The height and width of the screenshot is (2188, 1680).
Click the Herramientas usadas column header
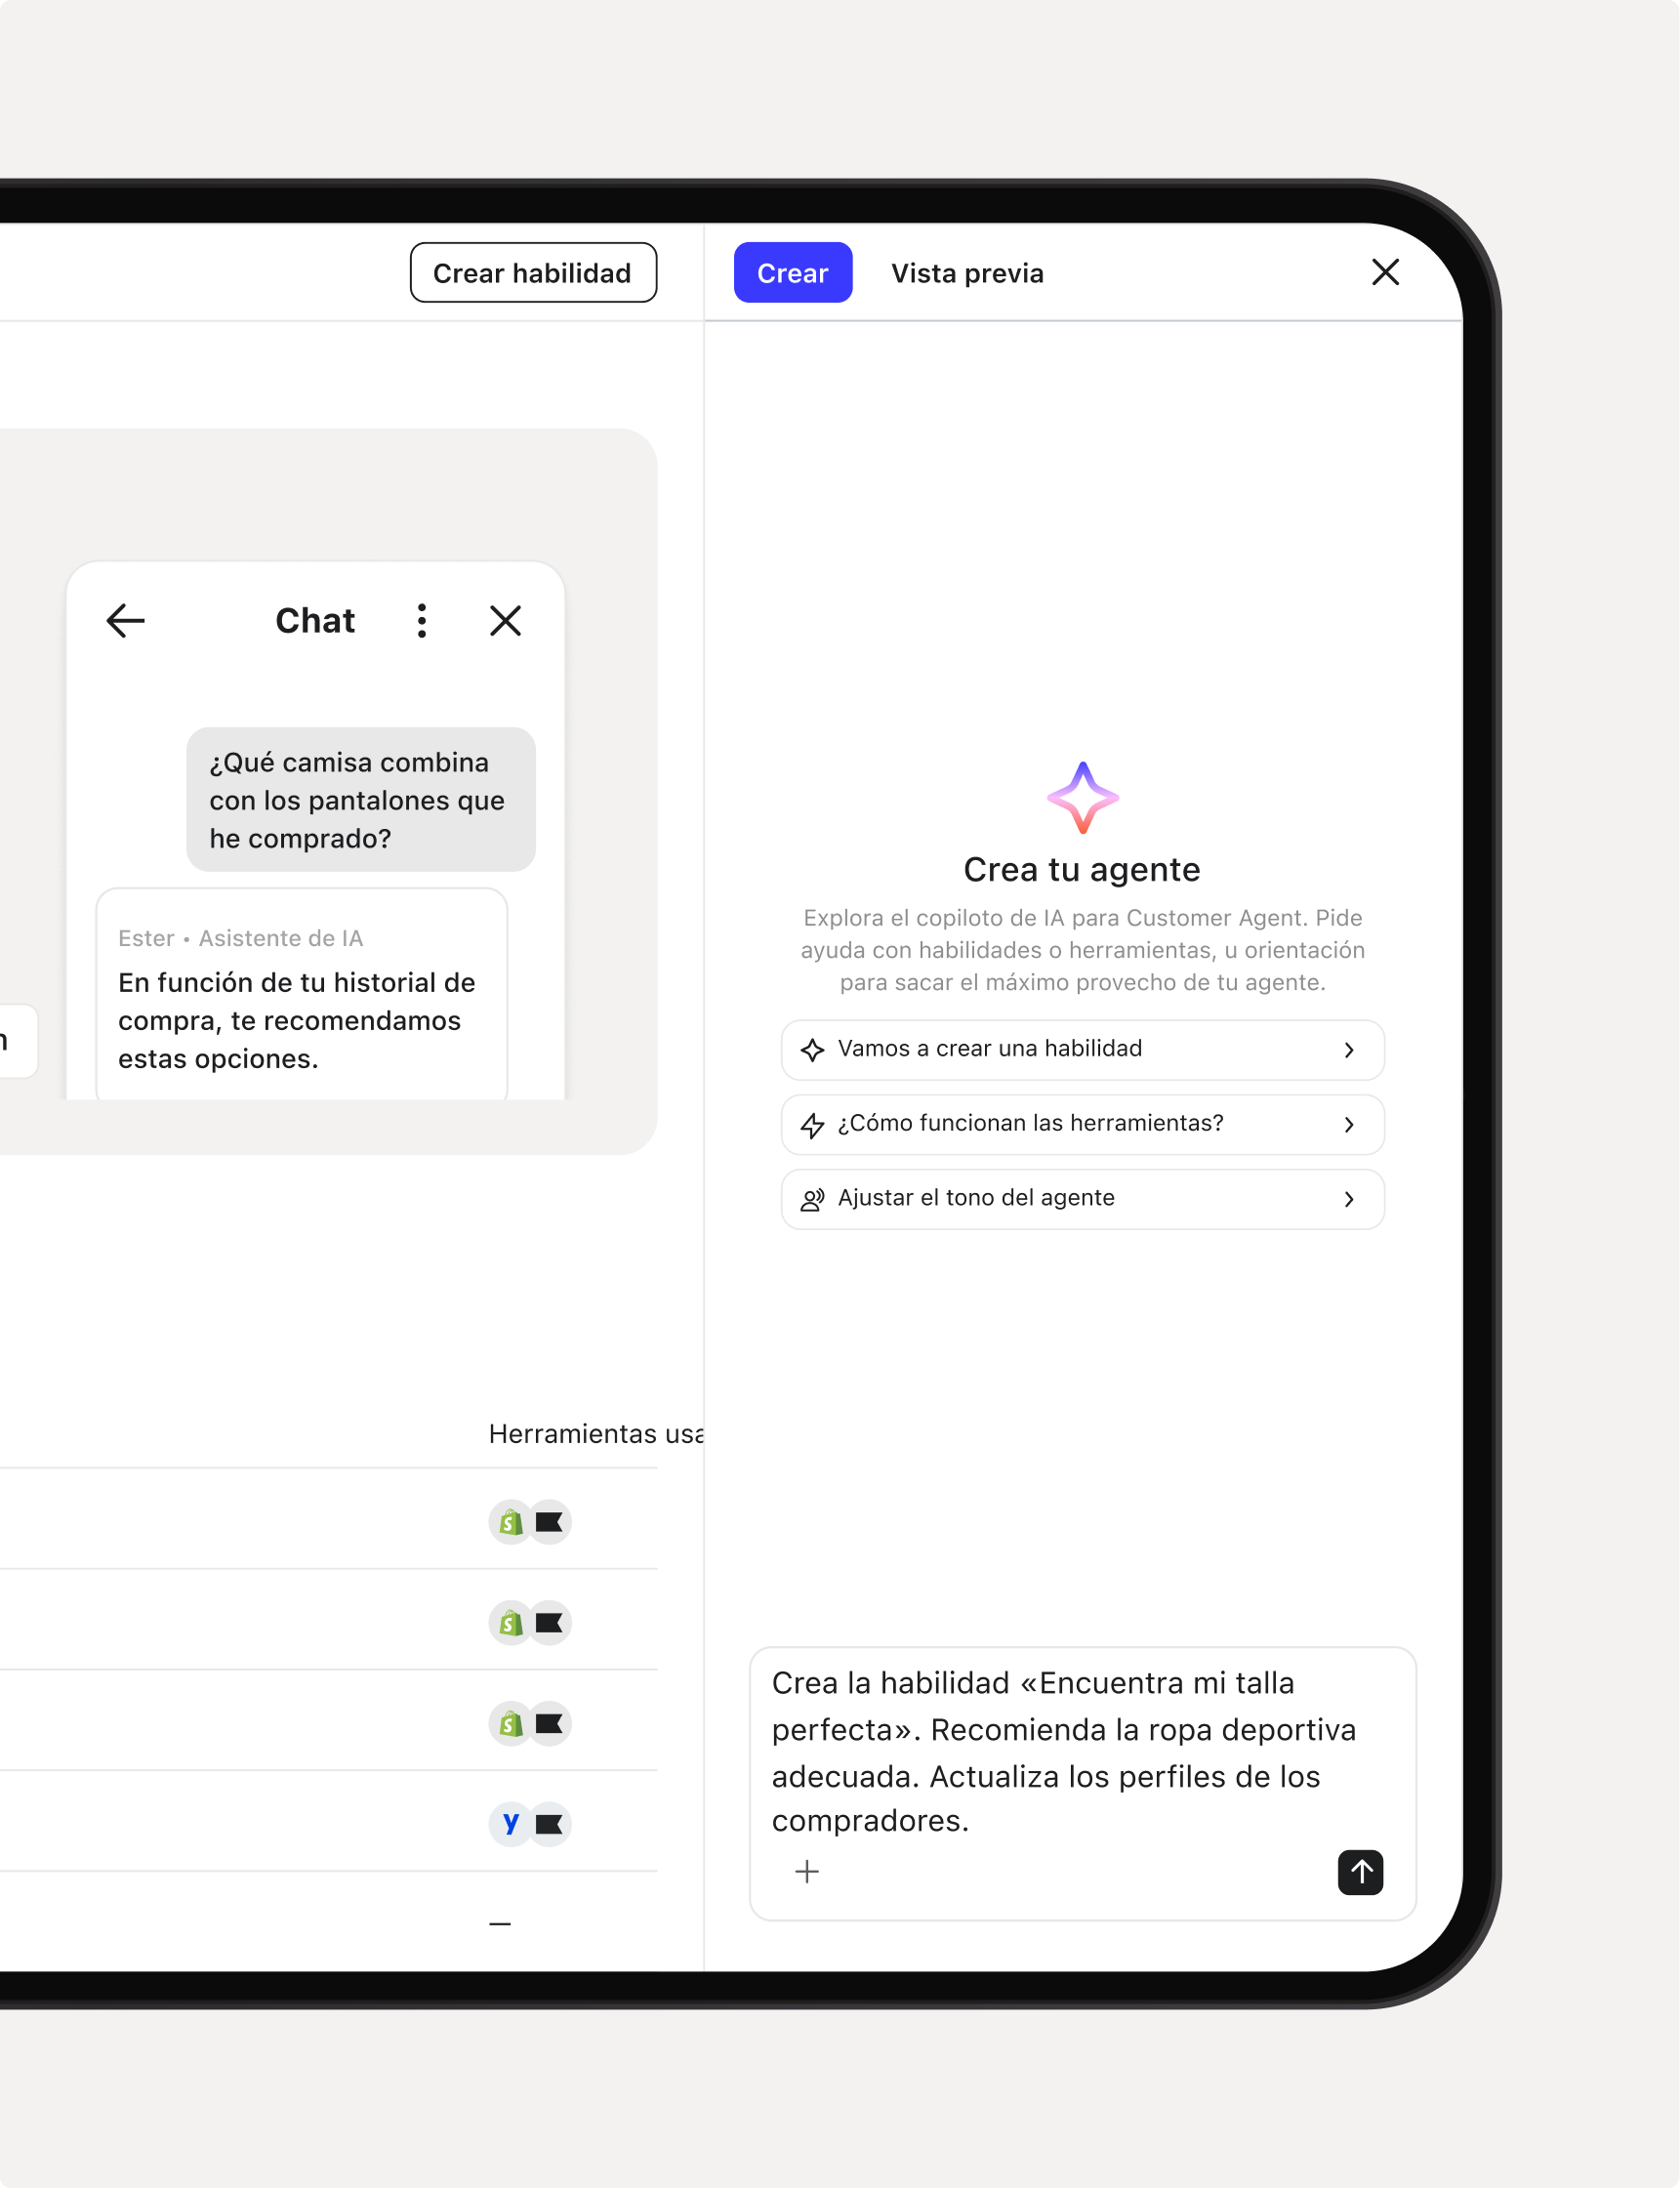[596, 1433]
